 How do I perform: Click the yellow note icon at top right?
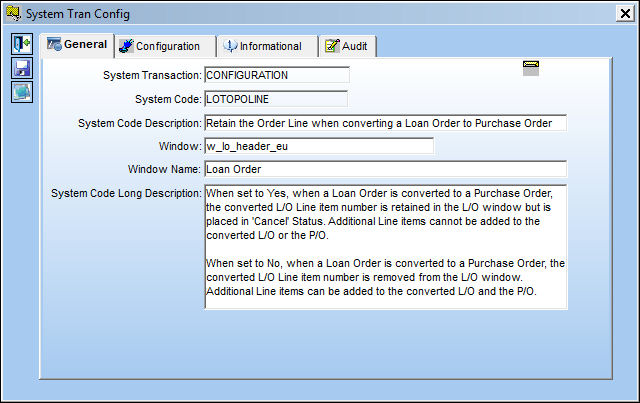click(531, 68)
